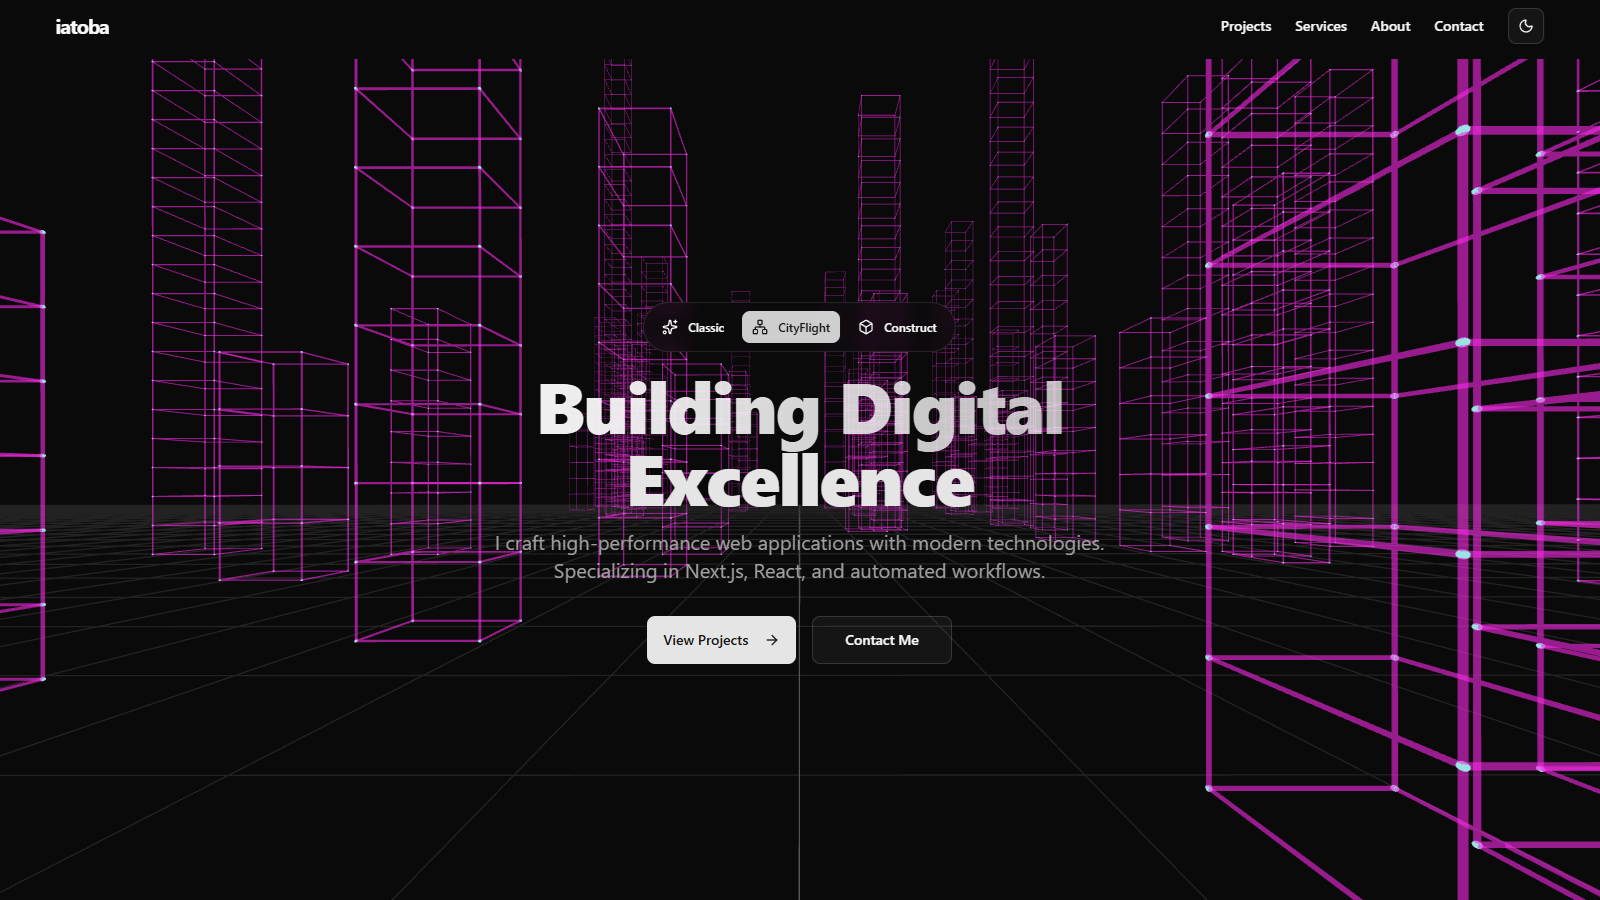Open the Services nav item
Image resolution: width=1600 pixels, height=900 pixels.
pyautogui.click(x=1320, y=26)
